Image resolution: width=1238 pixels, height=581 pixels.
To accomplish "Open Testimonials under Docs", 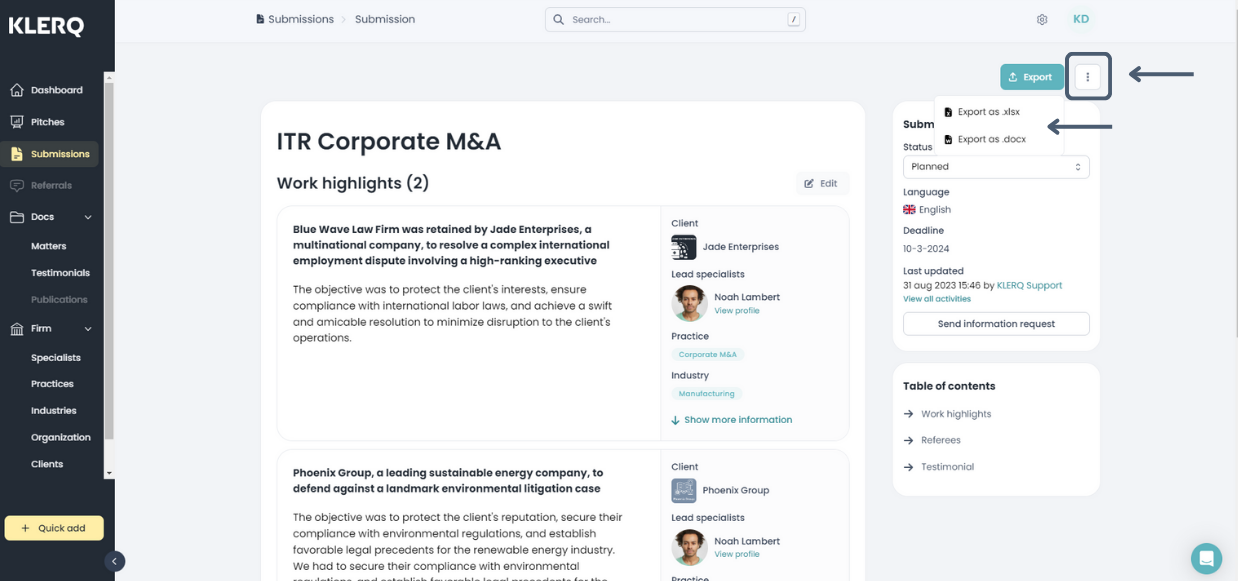I will click(60, 273).
